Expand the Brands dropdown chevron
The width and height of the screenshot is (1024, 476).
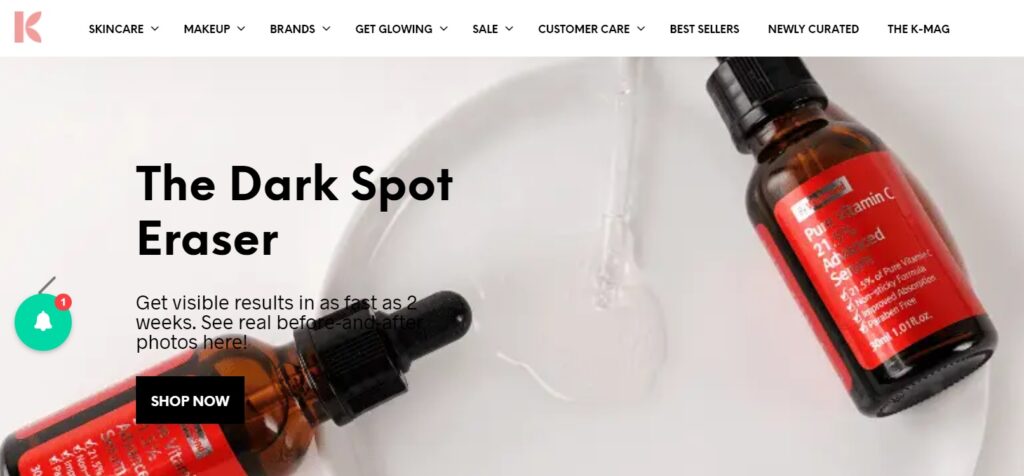coord(326,29)
